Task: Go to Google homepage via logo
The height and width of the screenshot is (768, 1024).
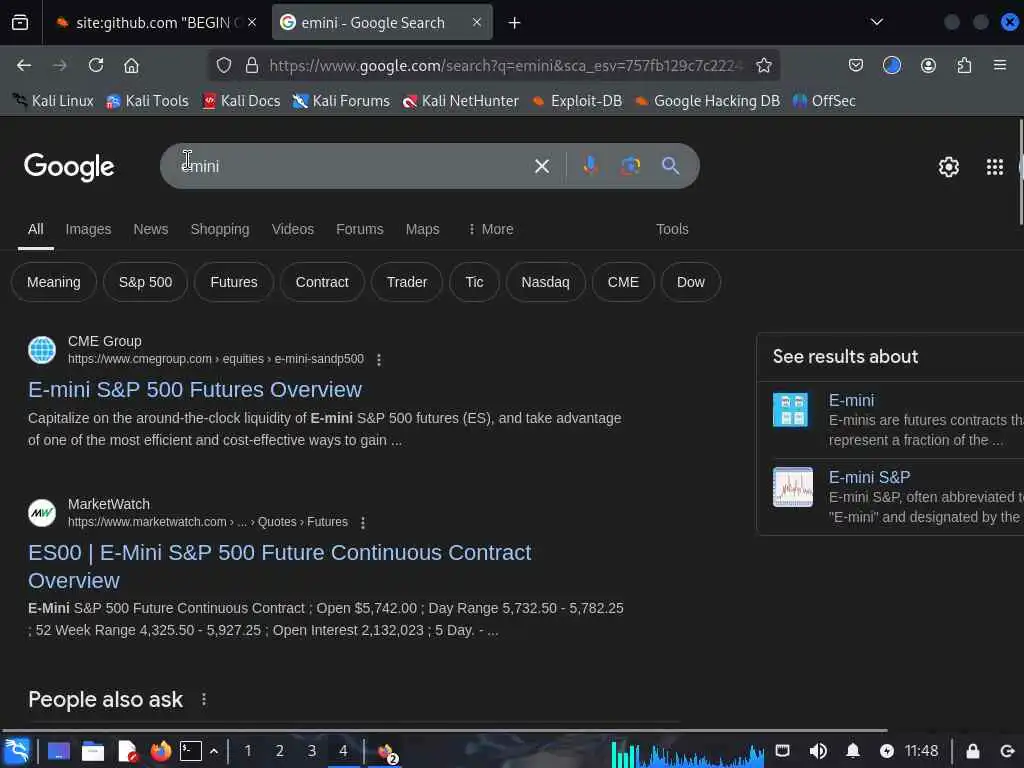Action: pos(69,167)
